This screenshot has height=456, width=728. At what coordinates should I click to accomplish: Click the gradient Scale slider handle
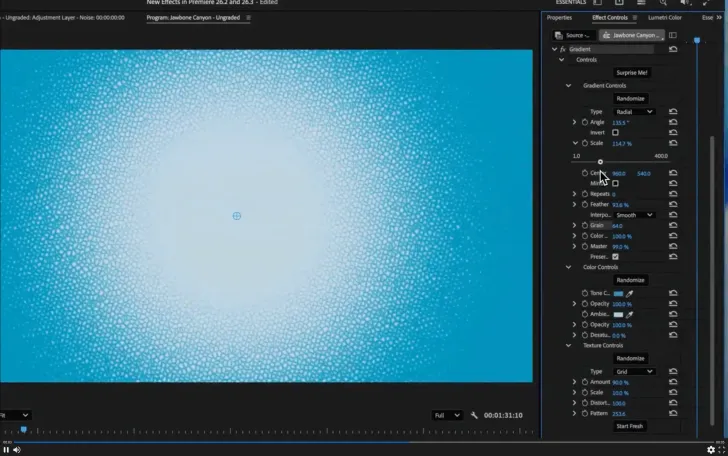tap(600, 162)
